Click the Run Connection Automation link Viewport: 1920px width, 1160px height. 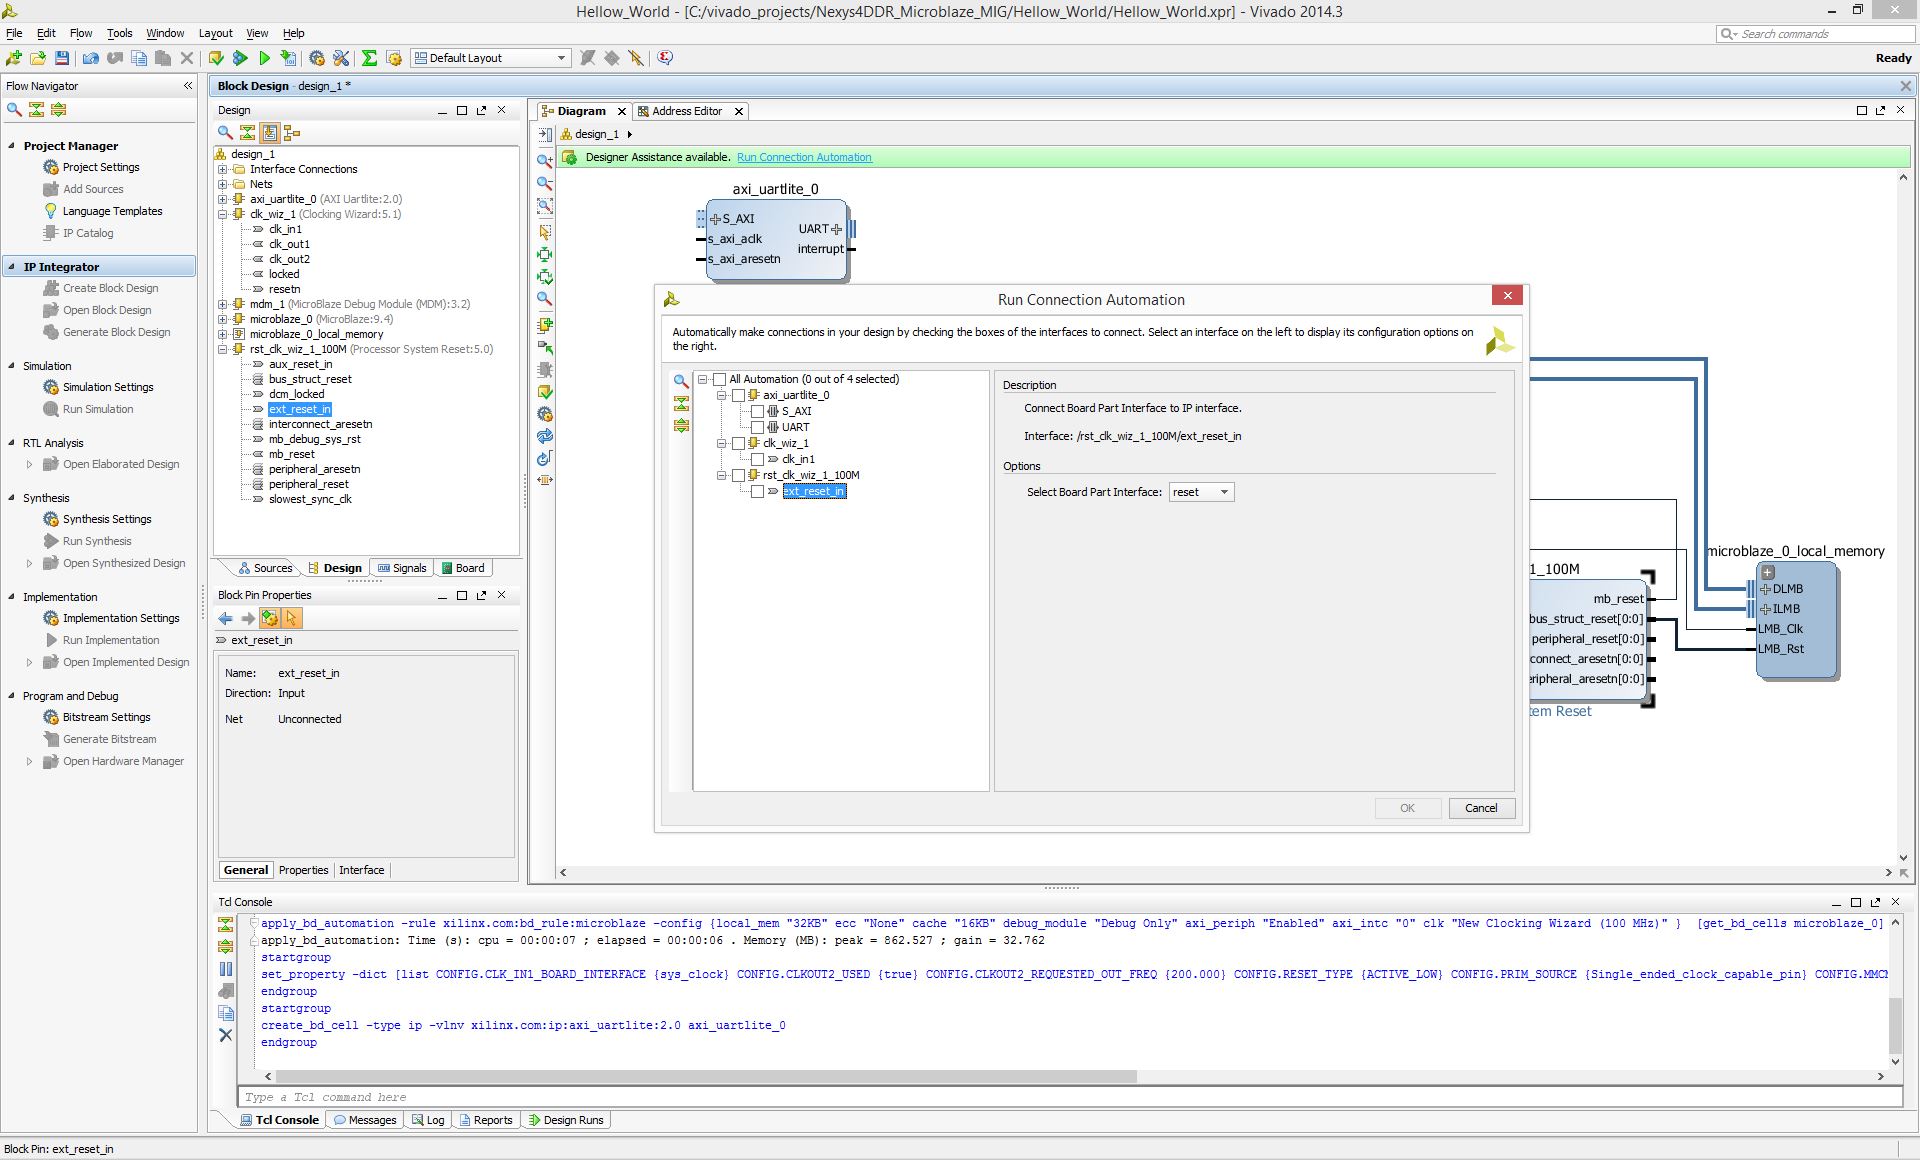coord(804,157)
